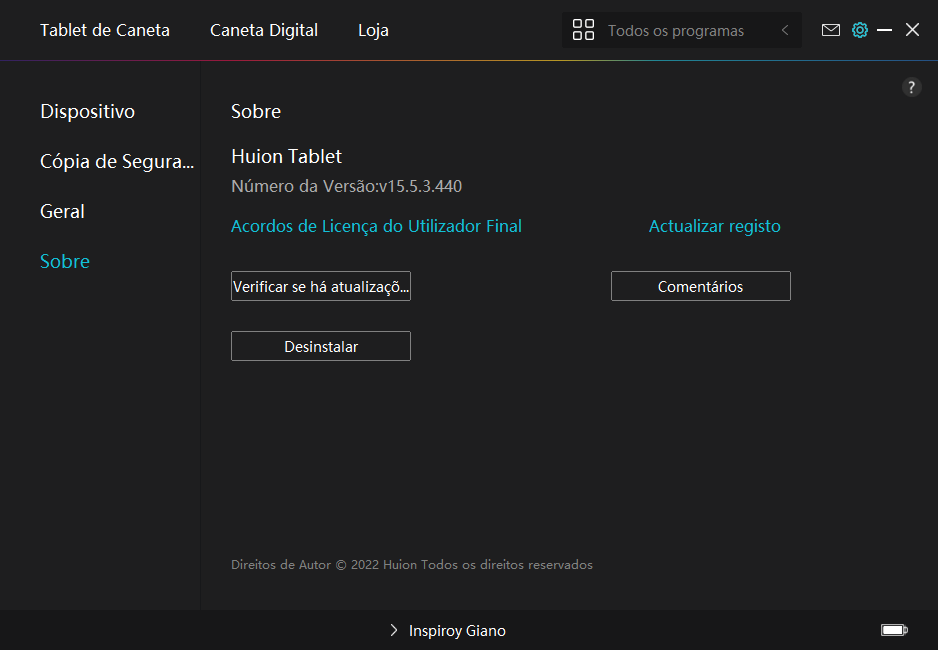
Task: Click the Direitos de Autor copyright line
Action: [412, 564]
